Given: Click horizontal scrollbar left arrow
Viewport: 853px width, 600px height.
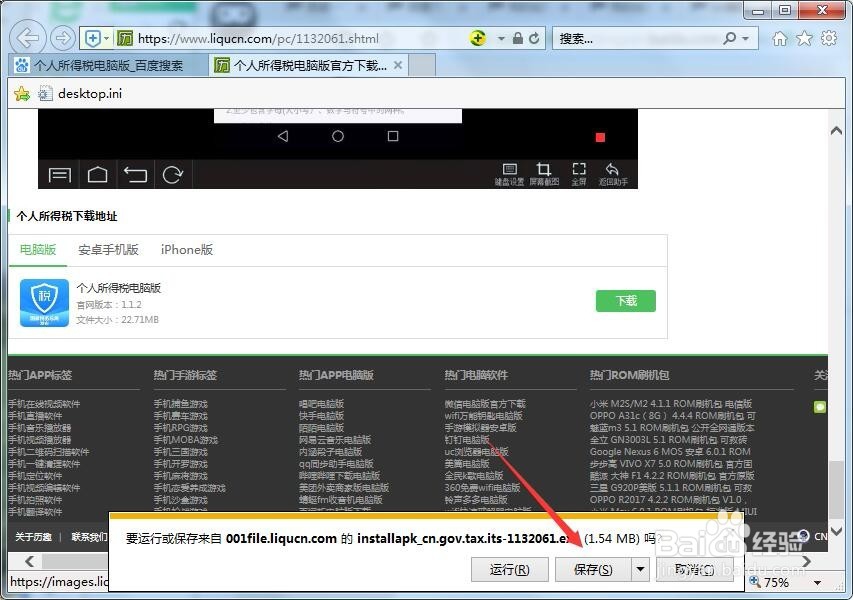Looking at the screenshot, I should [29, 561].
